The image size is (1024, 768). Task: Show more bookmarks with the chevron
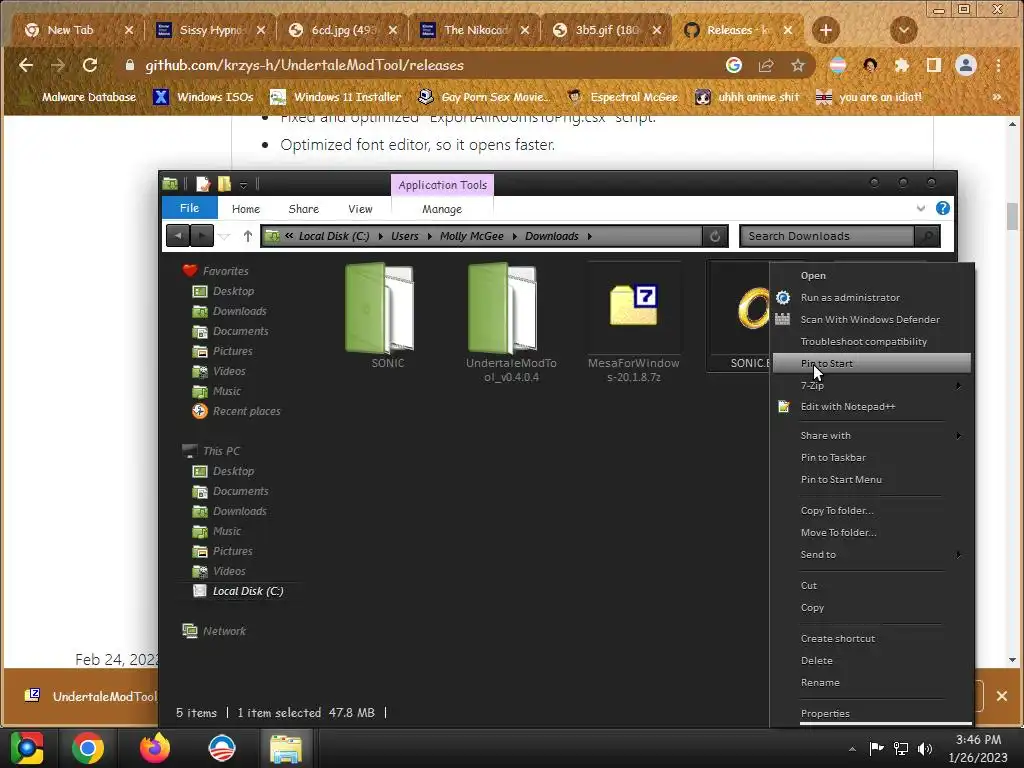pyautogui.click(x=997, y=97)
